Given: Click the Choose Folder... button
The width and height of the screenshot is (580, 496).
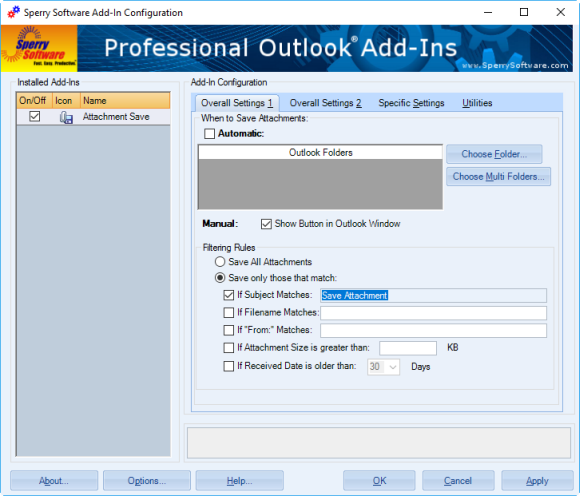Looking at the screenshot, I should point(494,154).
